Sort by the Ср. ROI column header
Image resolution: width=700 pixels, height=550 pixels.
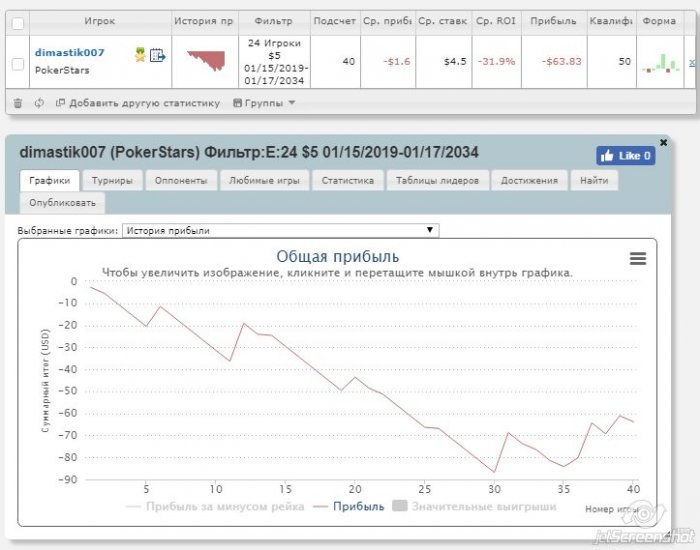(x=496, y=21)
